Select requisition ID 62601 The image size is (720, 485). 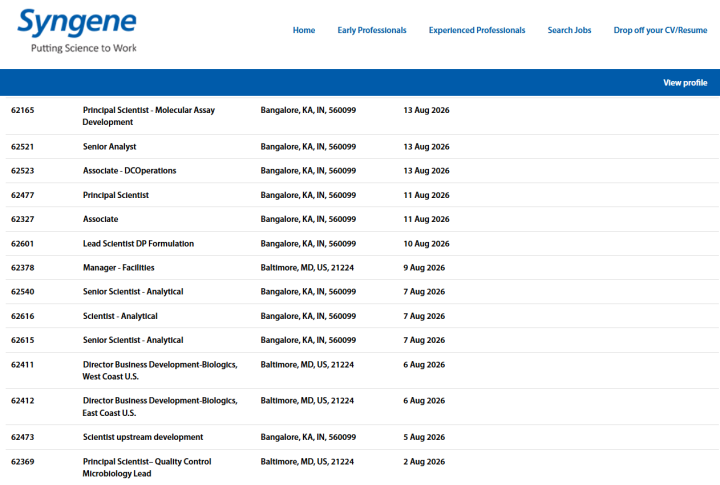coord(22,243)
